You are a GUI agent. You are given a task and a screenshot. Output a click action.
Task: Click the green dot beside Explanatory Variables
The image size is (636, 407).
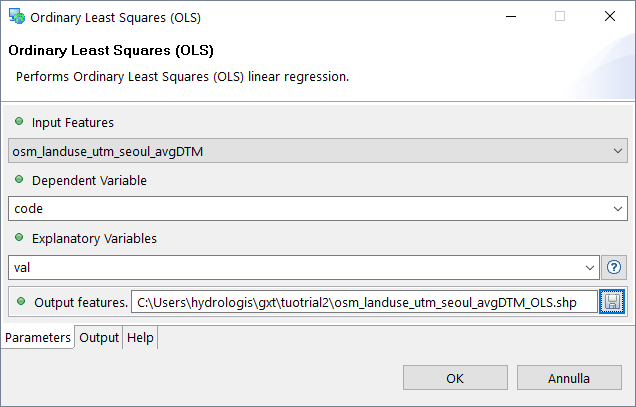[19, 238]
